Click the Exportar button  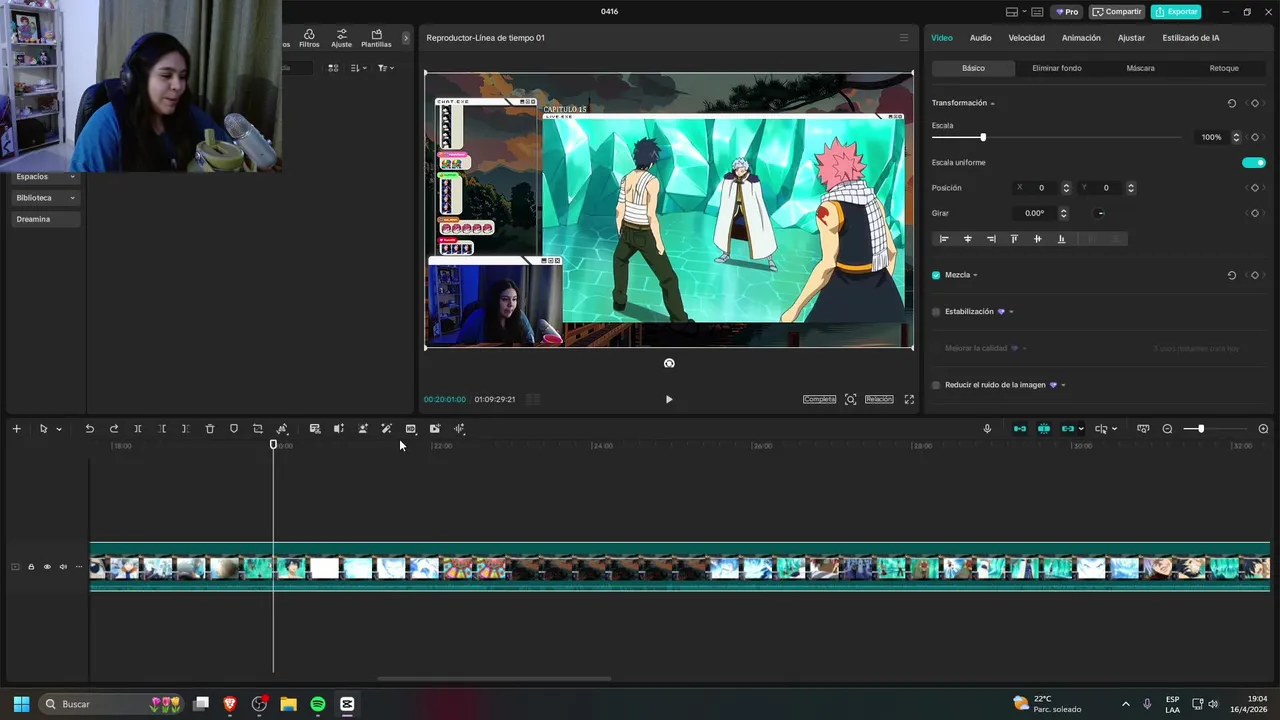[x=1176, y=12]
